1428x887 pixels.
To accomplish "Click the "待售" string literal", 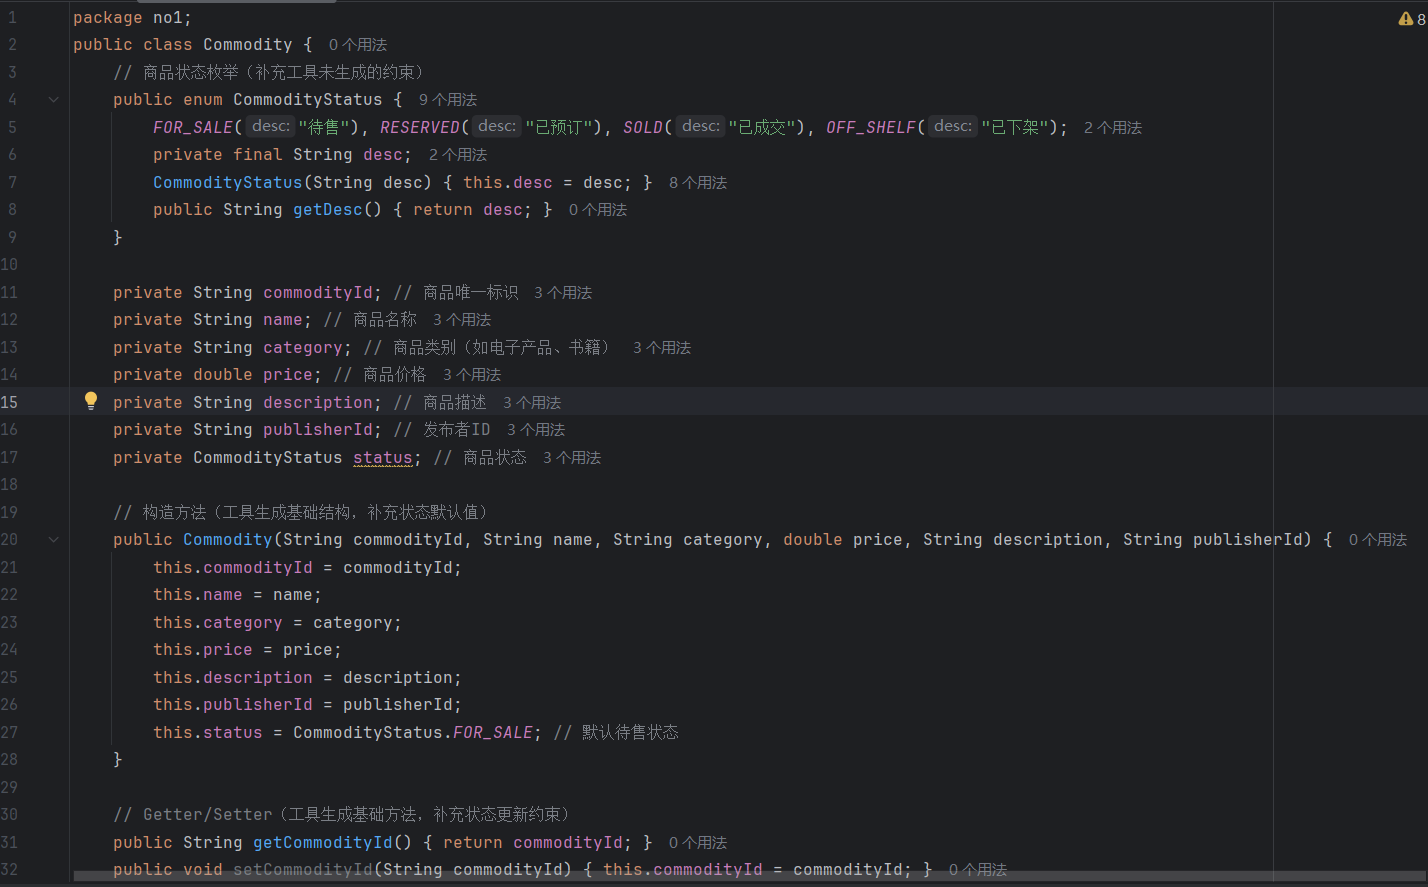I will 325,128.
